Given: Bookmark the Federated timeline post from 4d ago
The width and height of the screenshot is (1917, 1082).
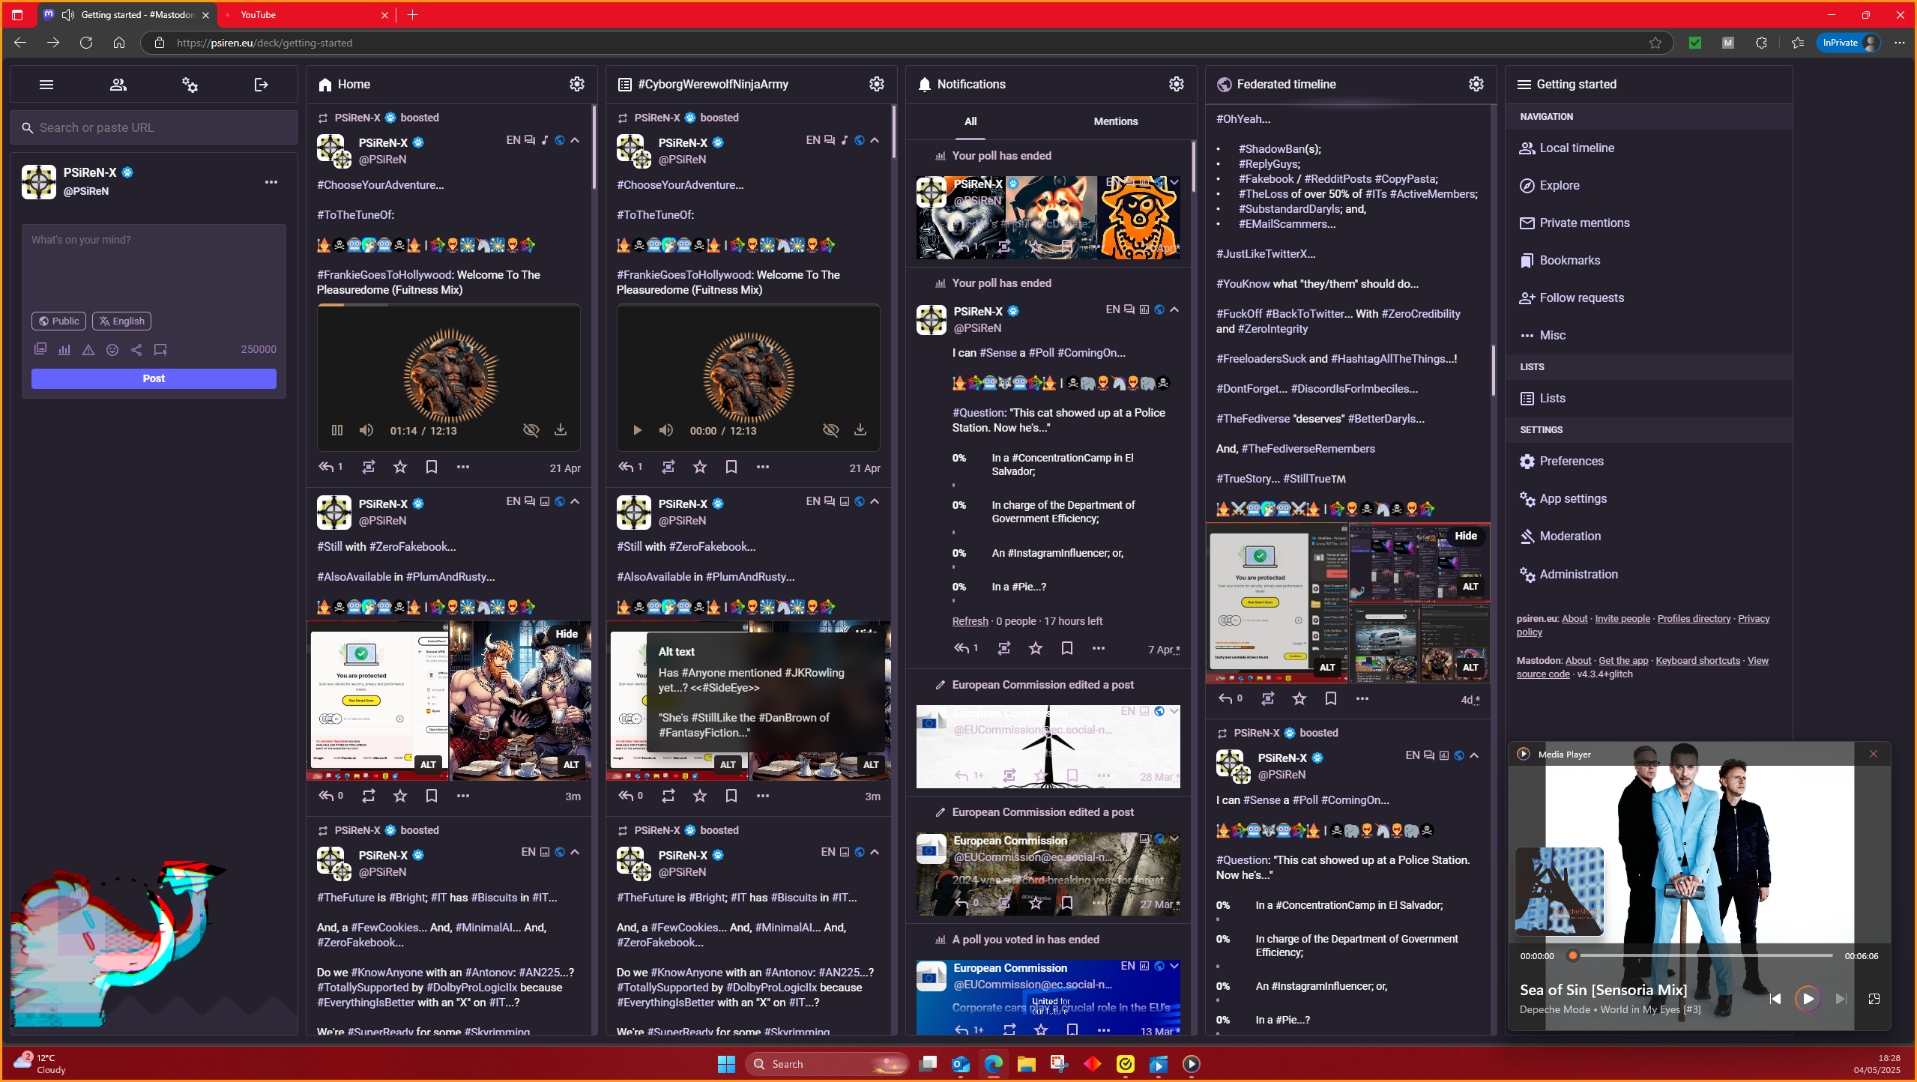Looking at the screenshot, I should [x=1330, y=699].
